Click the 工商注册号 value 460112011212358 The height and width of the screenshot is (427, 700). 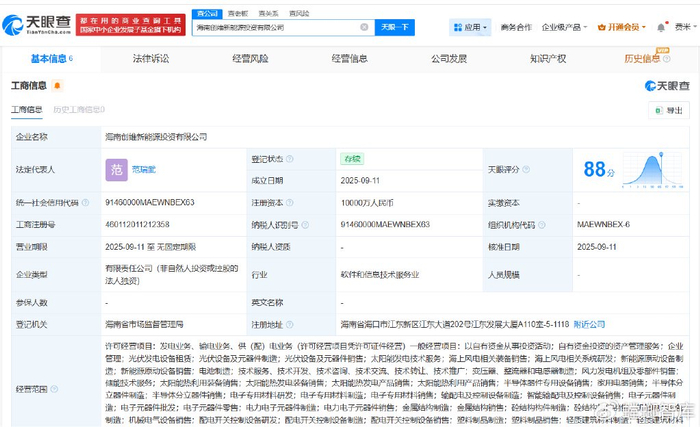(x=138, y=224)
